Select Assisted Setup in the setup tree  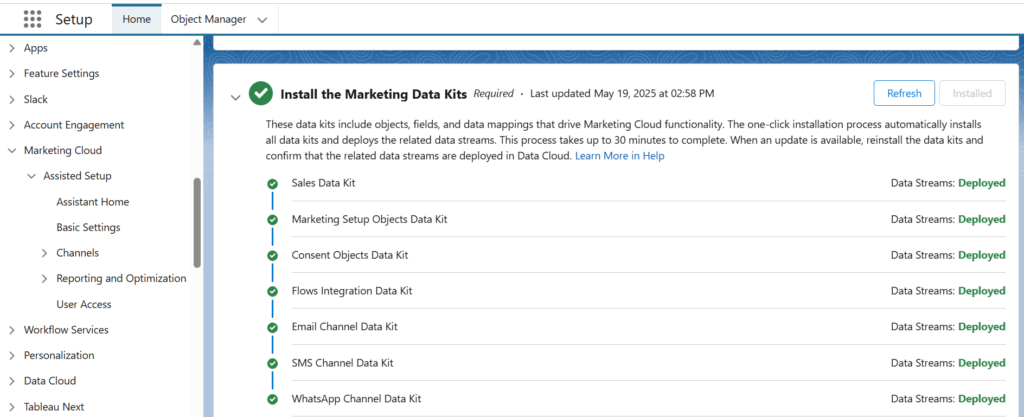pos(77,176)
